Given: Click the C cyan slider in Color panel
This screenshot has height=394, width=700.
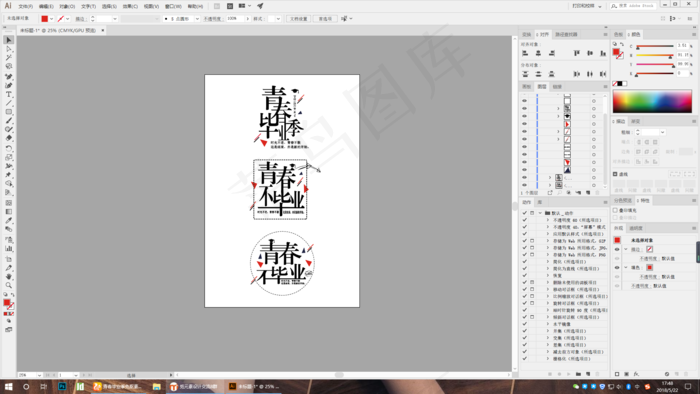Looking at the screenshot, I should coord(655,46).
